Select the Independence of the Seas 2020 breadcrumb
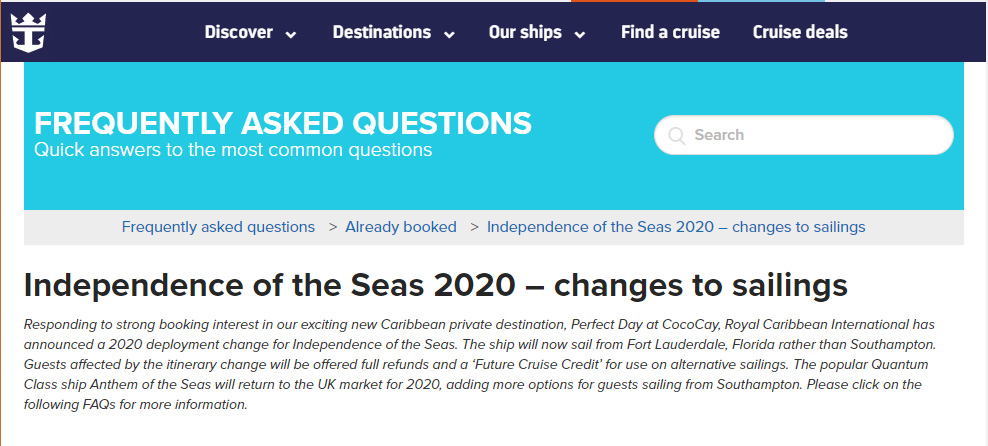Viewport: 988px width, 446px height. 676,227
